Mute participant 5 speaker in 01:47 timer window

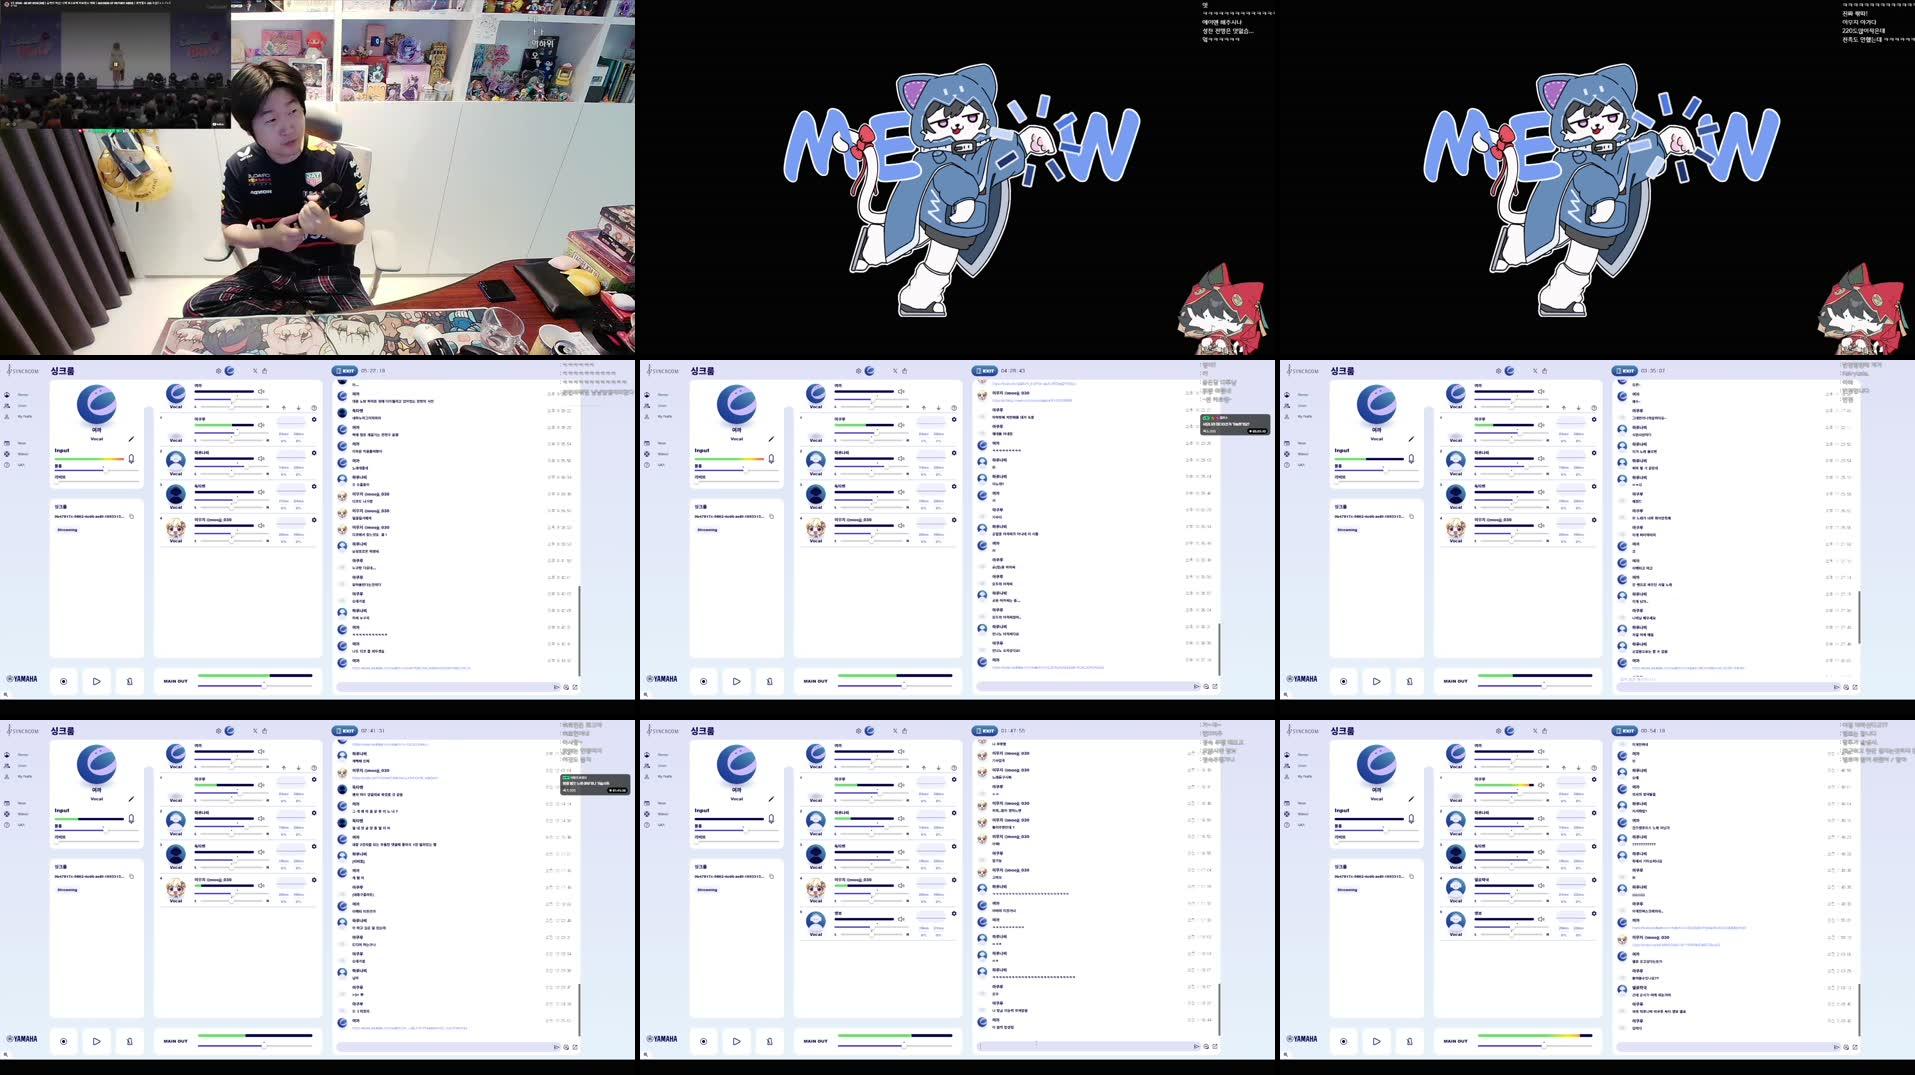point(901,919)
